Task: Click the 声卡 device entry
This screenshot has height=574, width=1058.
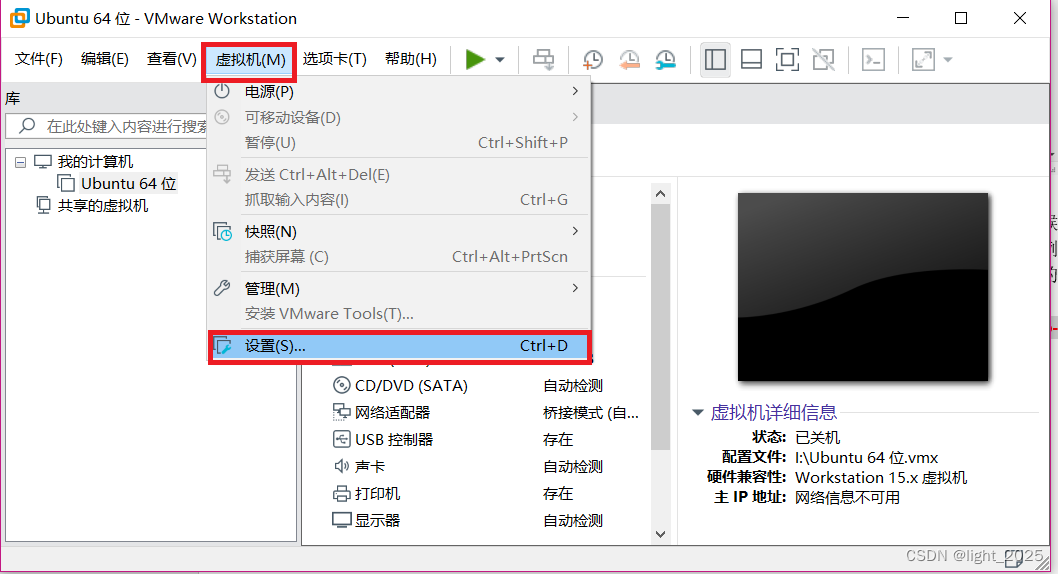Action: (x=370, y=467)
